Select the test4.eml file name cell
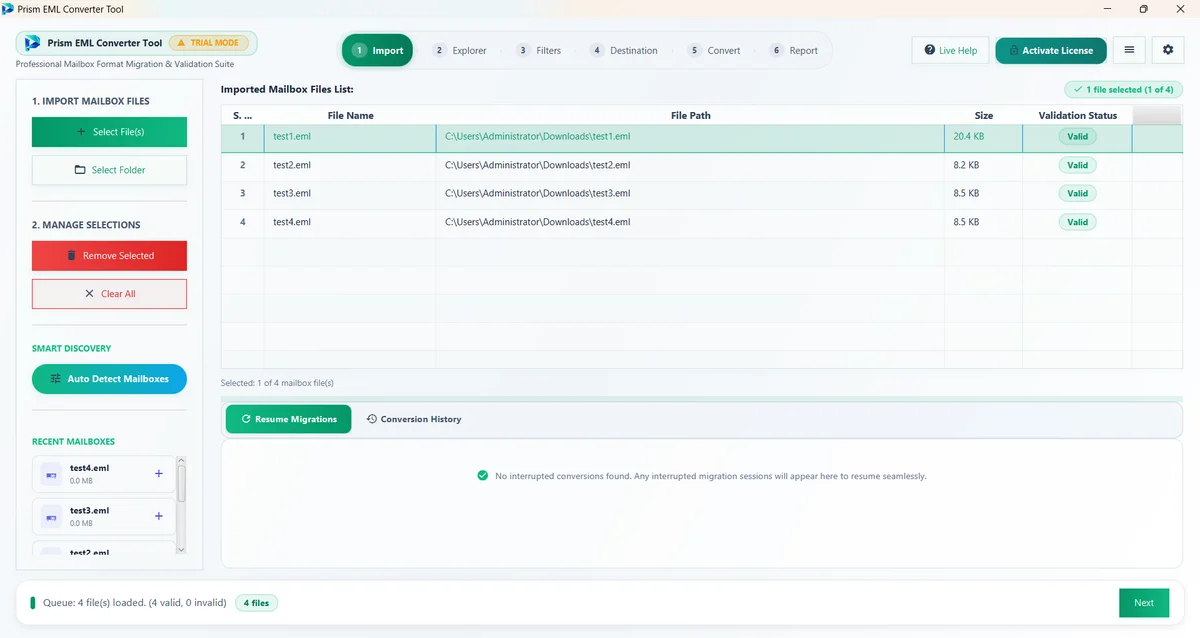Screen dimensions: 1200x638 click(350, 222)
